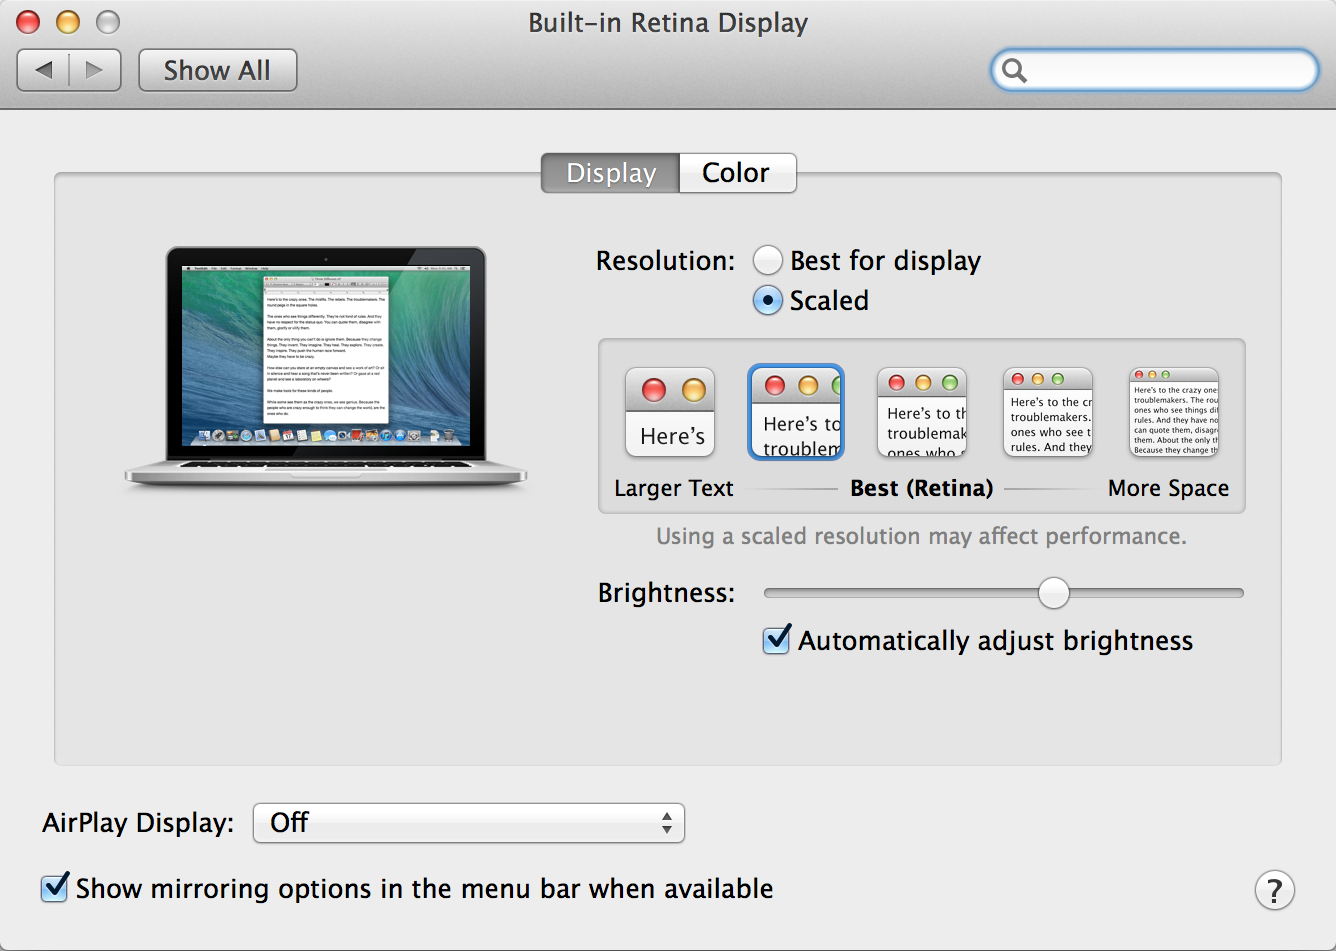
Task: Click inside the search field
Action: coord(1170,70)
